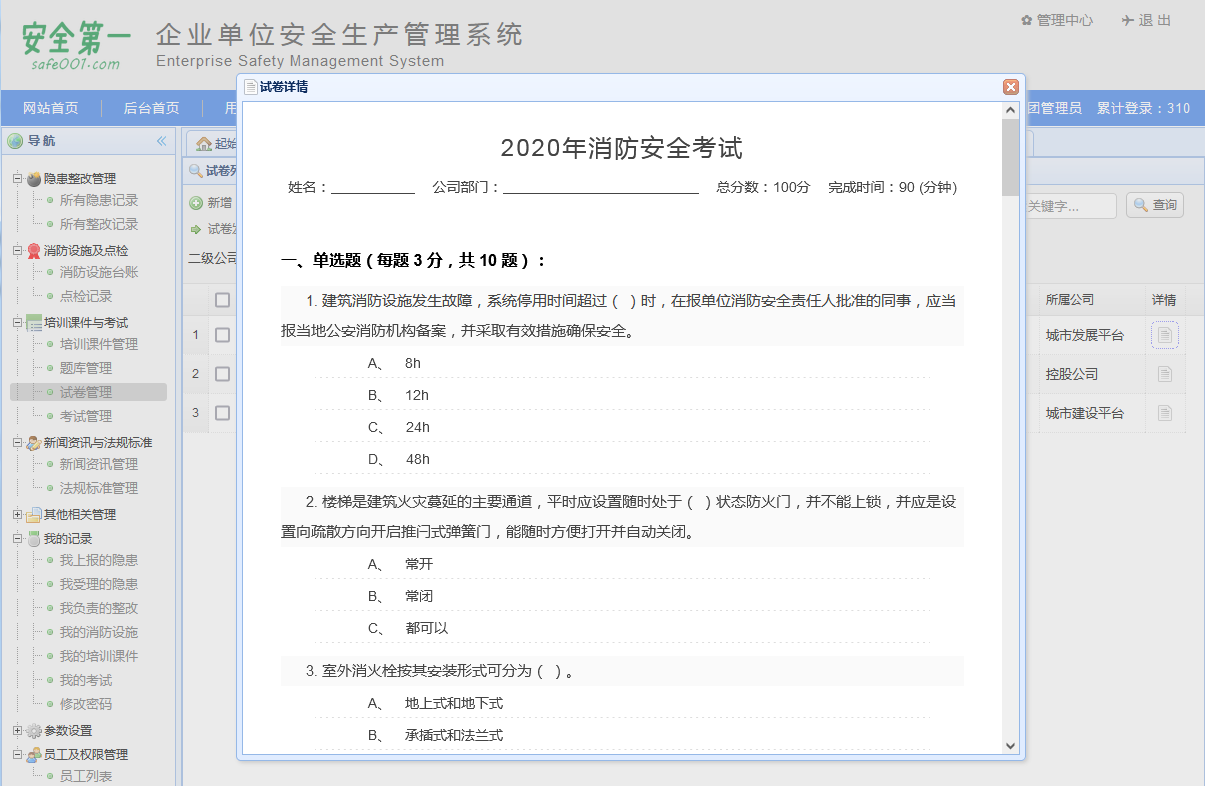Click the medal icon beside 消防设施及点检
Viewport: 1205px width, 786px height.
coord(34,251)
